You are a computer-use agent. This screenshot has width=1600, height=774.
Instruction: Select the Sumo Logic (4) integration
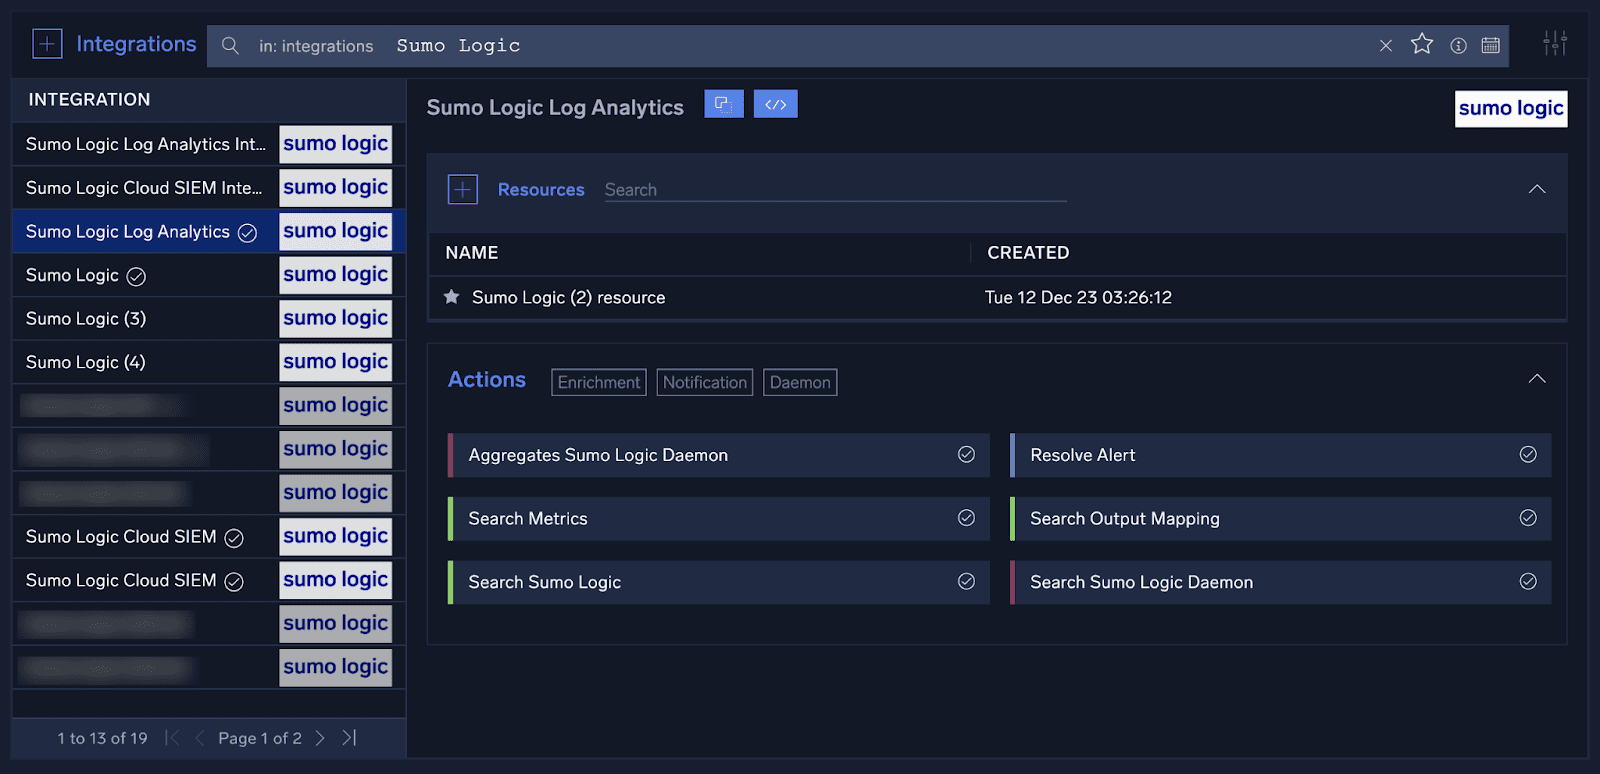tap(209, 362)
